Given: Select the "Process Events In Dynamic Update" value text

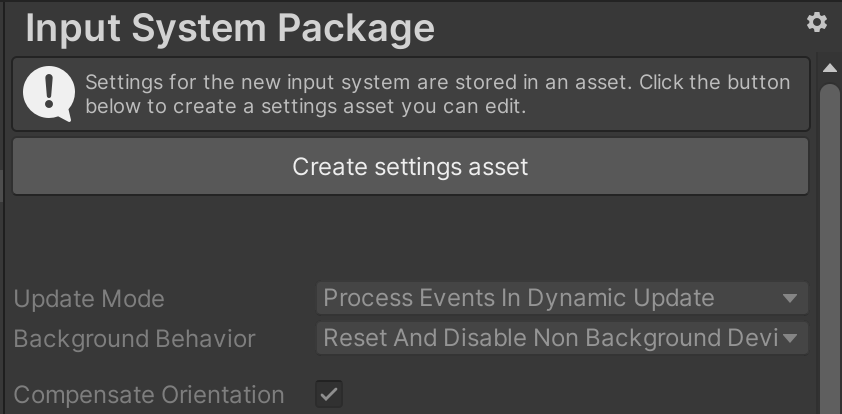Looking at the screenshot, I should pos(518,298).
